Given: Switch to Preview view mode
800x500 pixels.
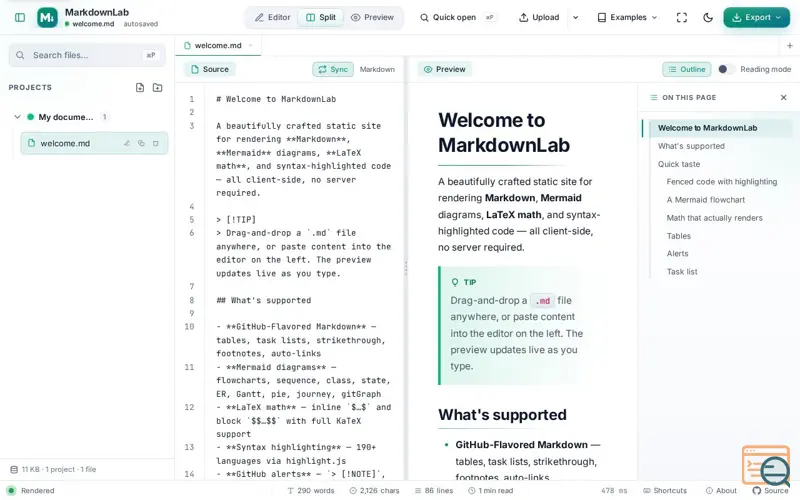Looking at the screenshot, I should 372,17.
